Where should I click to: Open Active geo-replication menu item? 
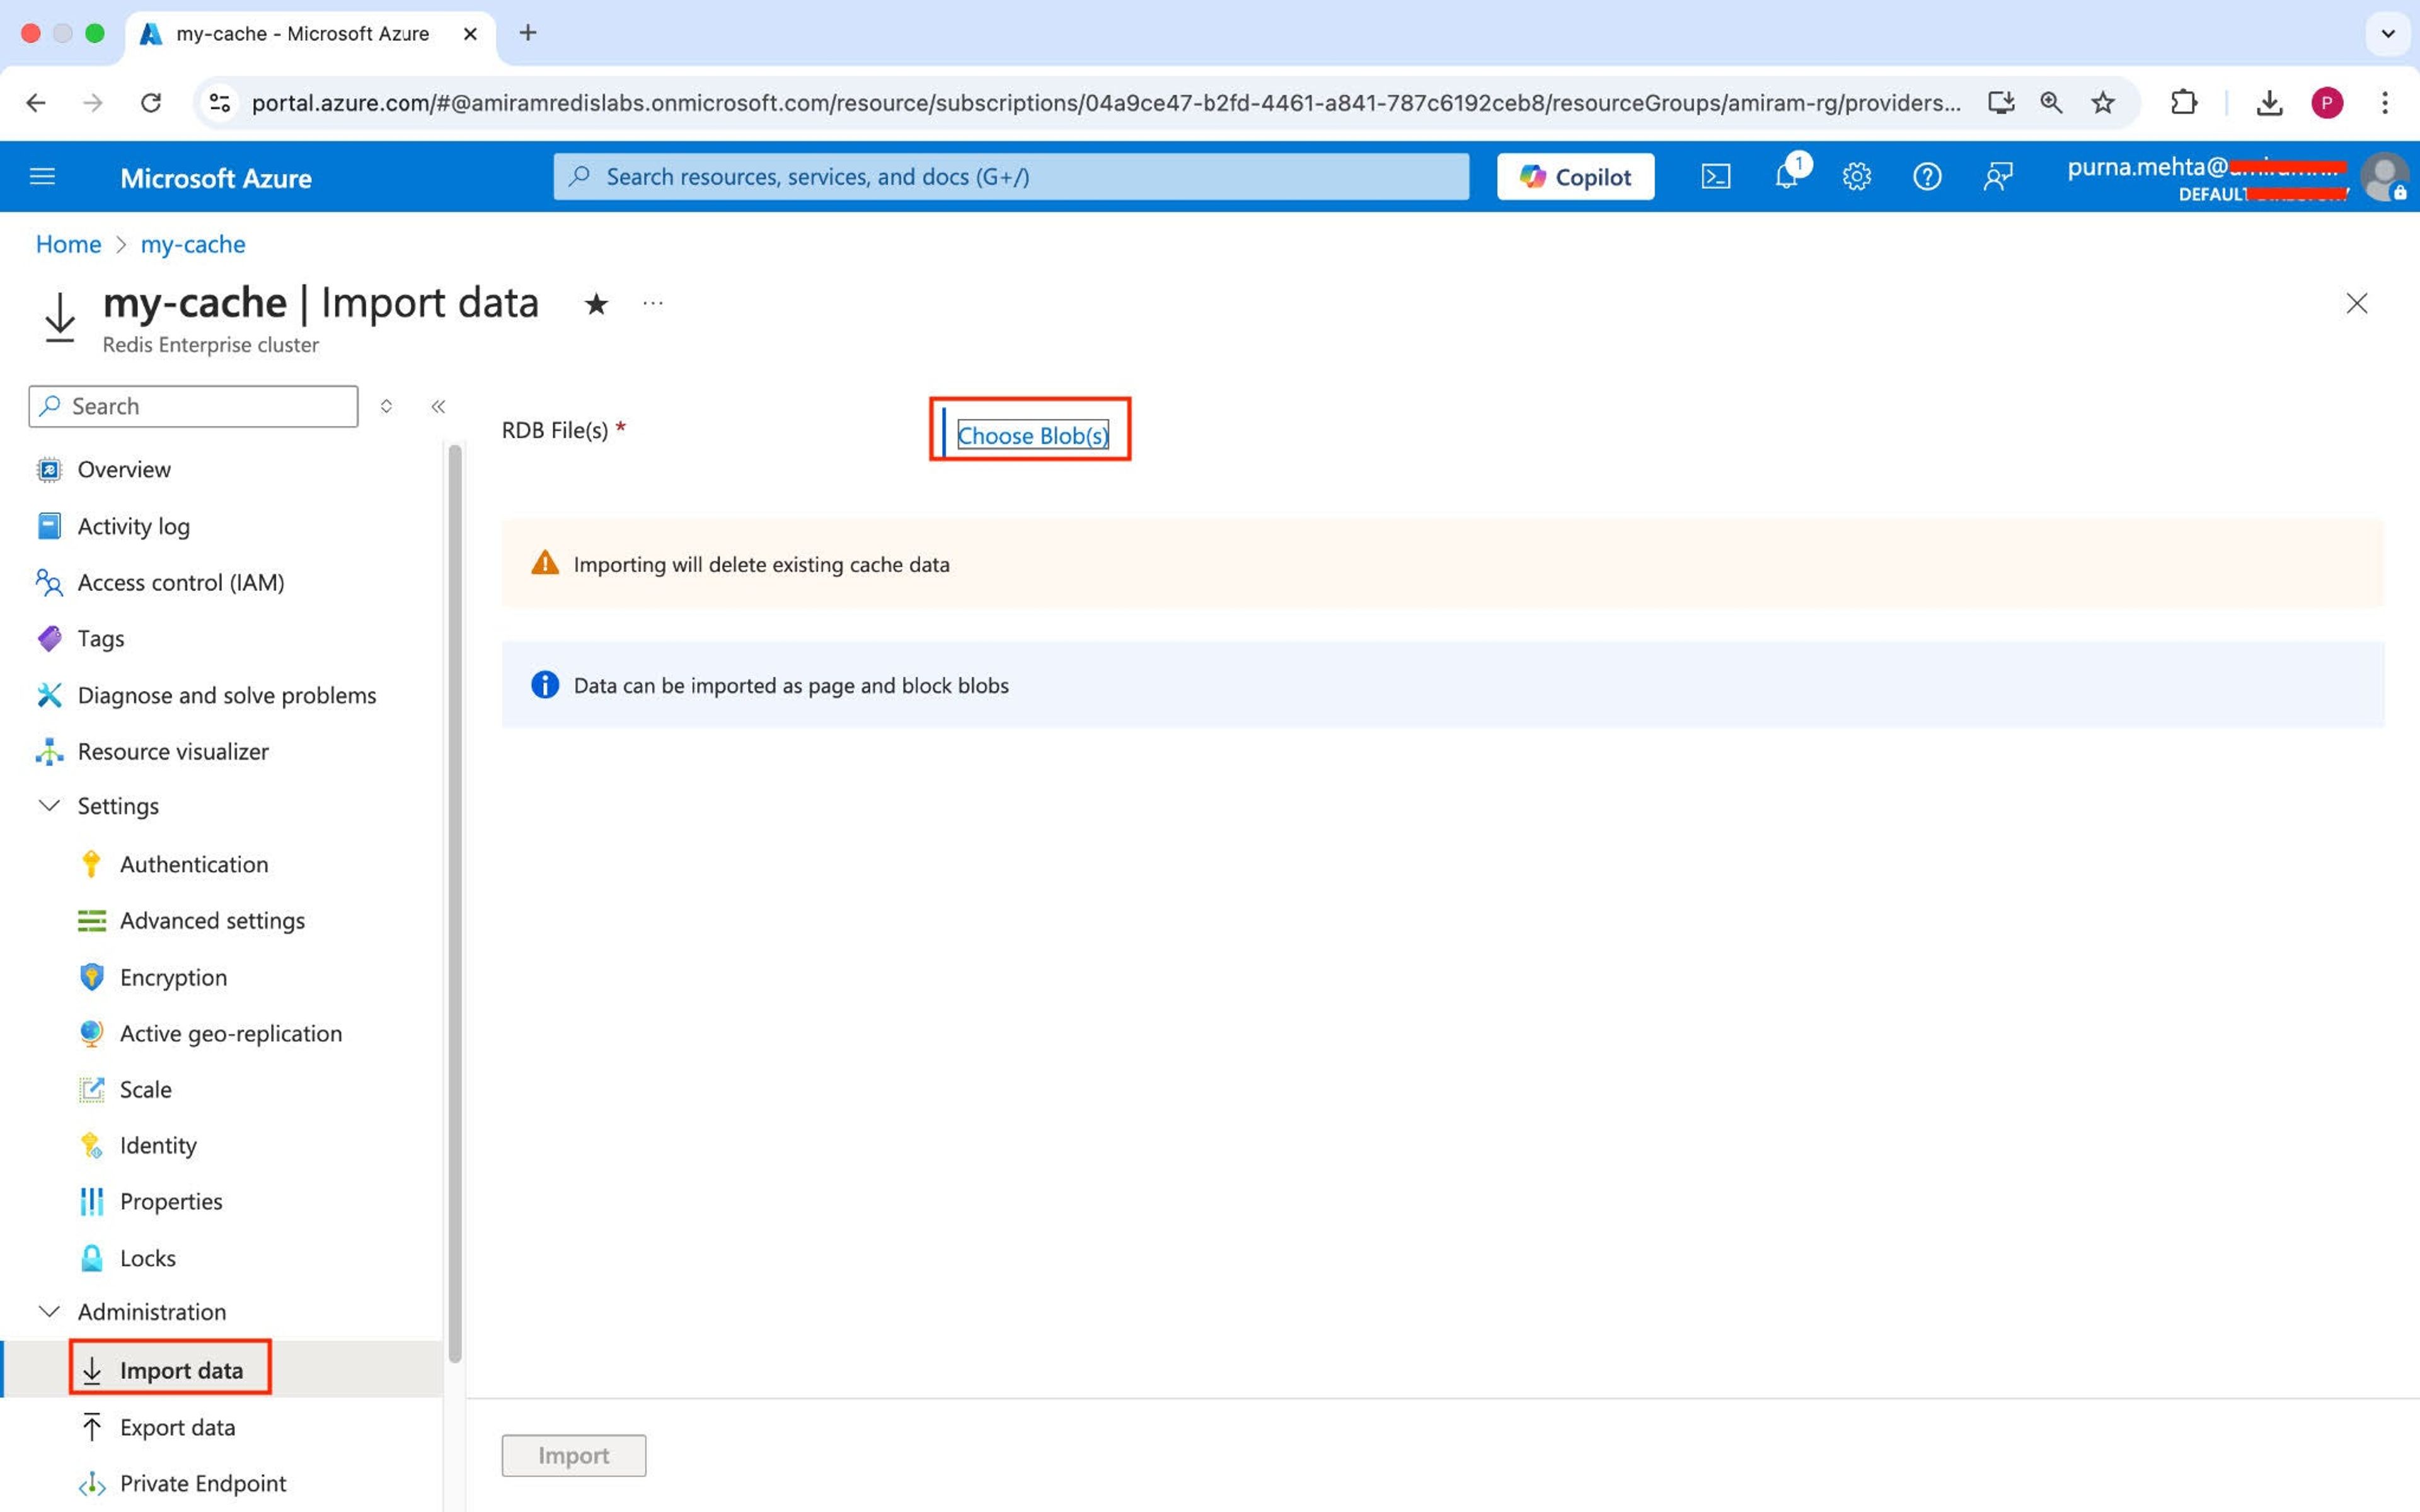230,1033
